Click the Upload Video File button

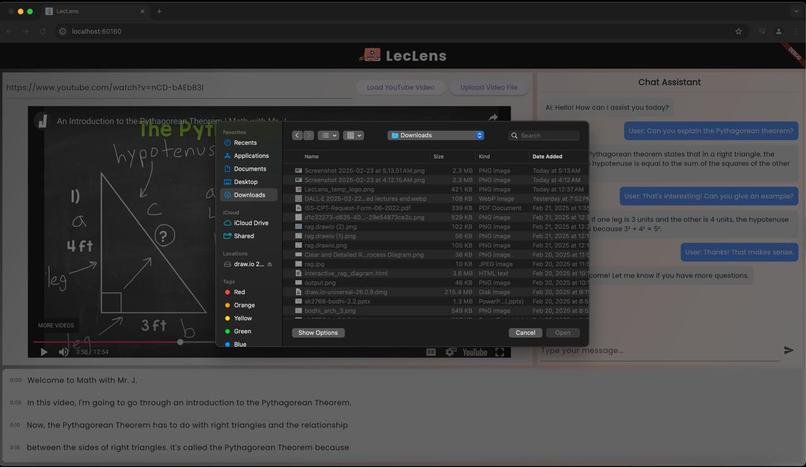(x=488, y=87)
